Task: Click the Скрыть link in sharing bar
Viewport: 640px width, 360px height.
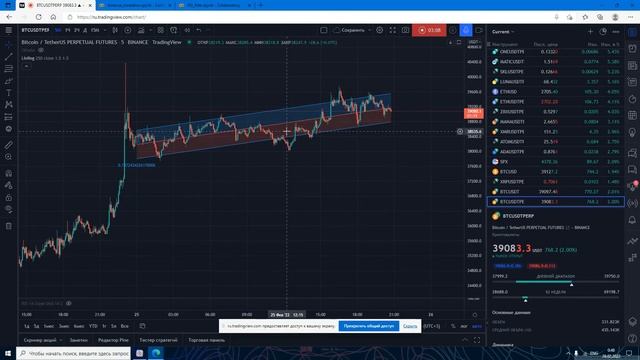Action: pos(410,326)
